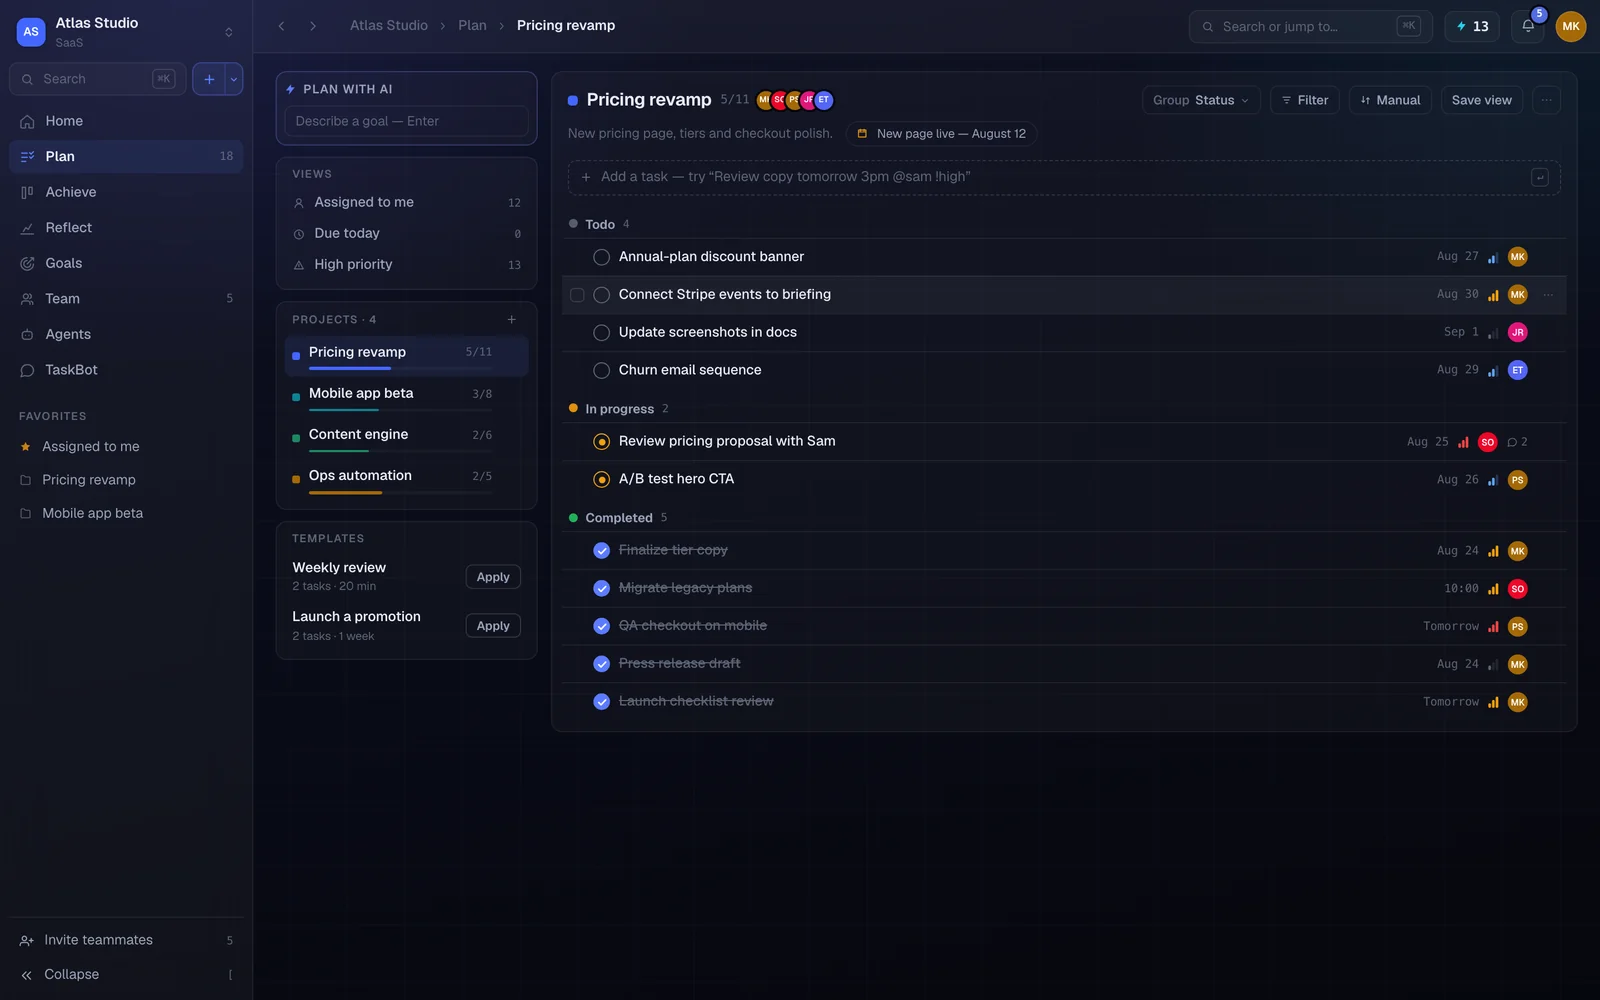1600x1000 pixels.
Task: Toggle status circle of A/B test hero CTA
Action: point(601,480)
